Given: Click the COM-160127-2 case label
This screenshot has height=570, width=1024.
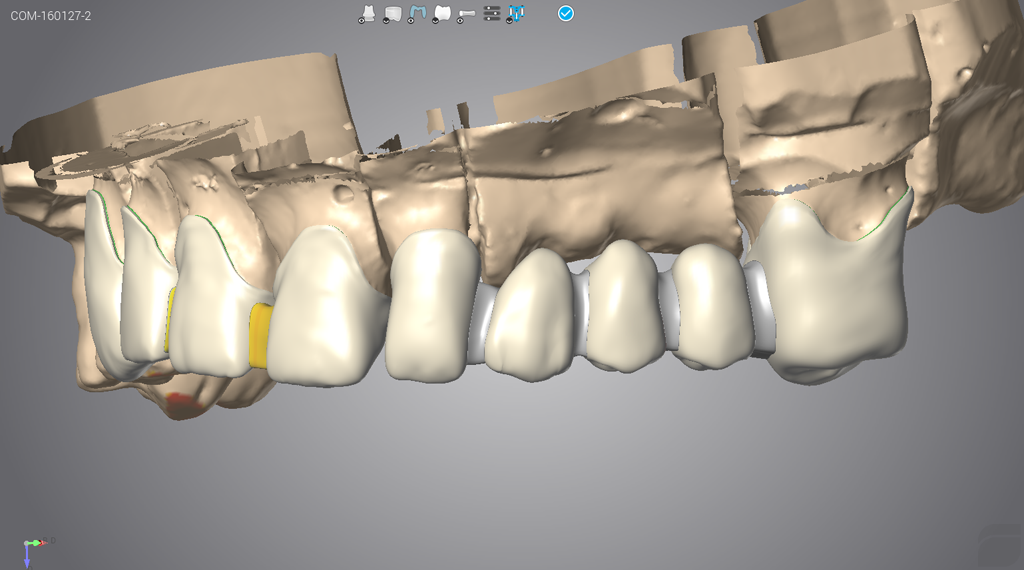Looking at the screenshot, I should (51, 16).
